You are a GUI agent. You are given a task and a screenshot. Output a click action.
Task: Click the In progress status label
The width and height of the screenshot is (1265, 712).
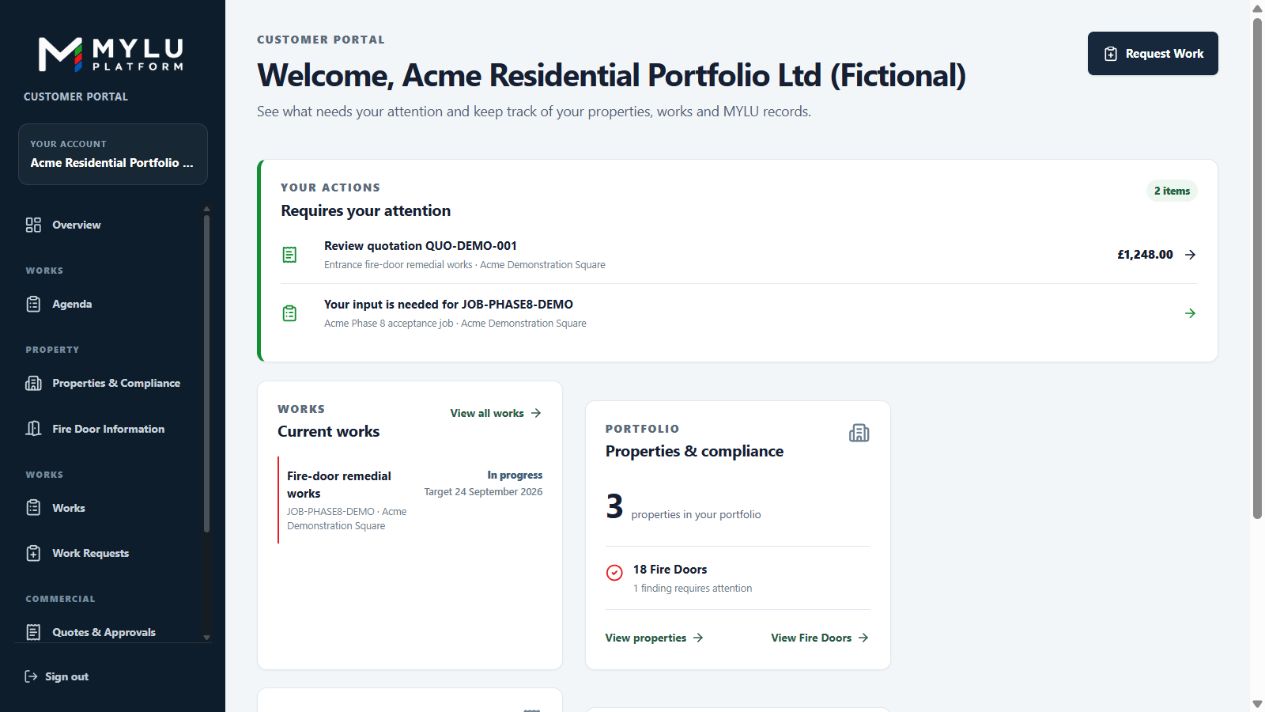pos(515,475)
